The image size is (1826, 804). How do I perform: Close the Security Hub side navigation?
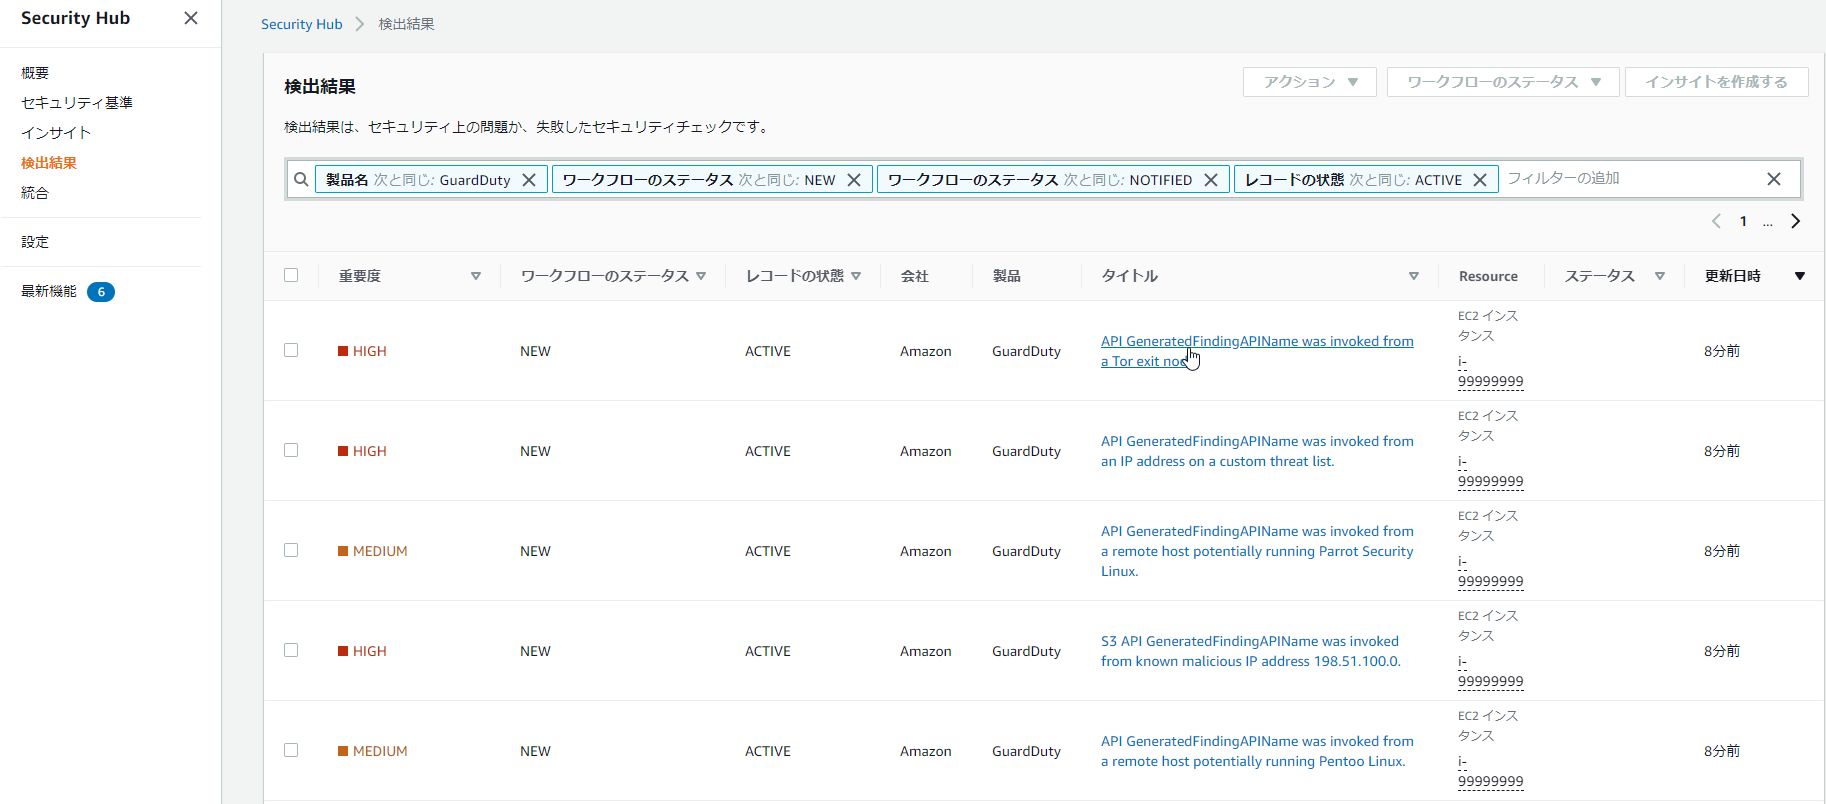pyautogui.click(x=191, y=18)
